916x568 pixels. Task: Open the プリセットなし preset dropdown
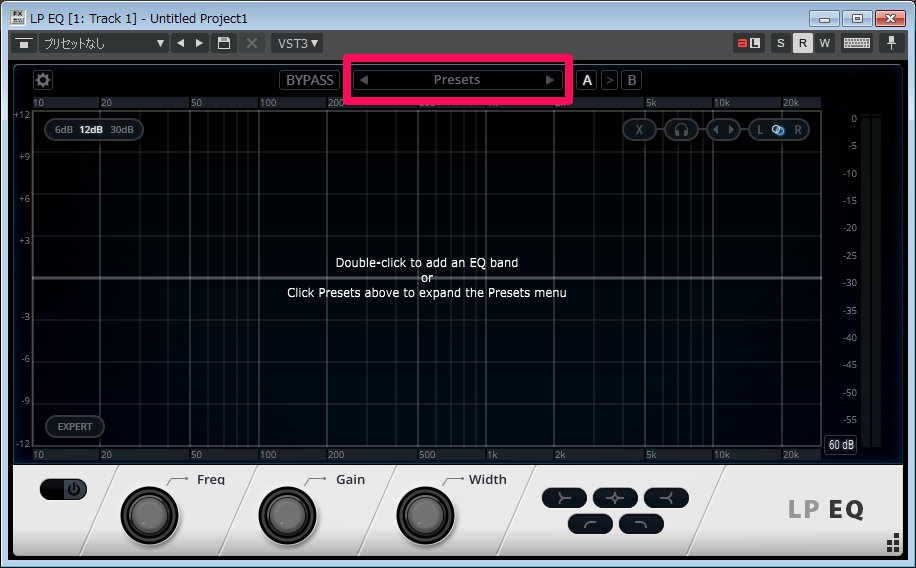tap(103, 43)
